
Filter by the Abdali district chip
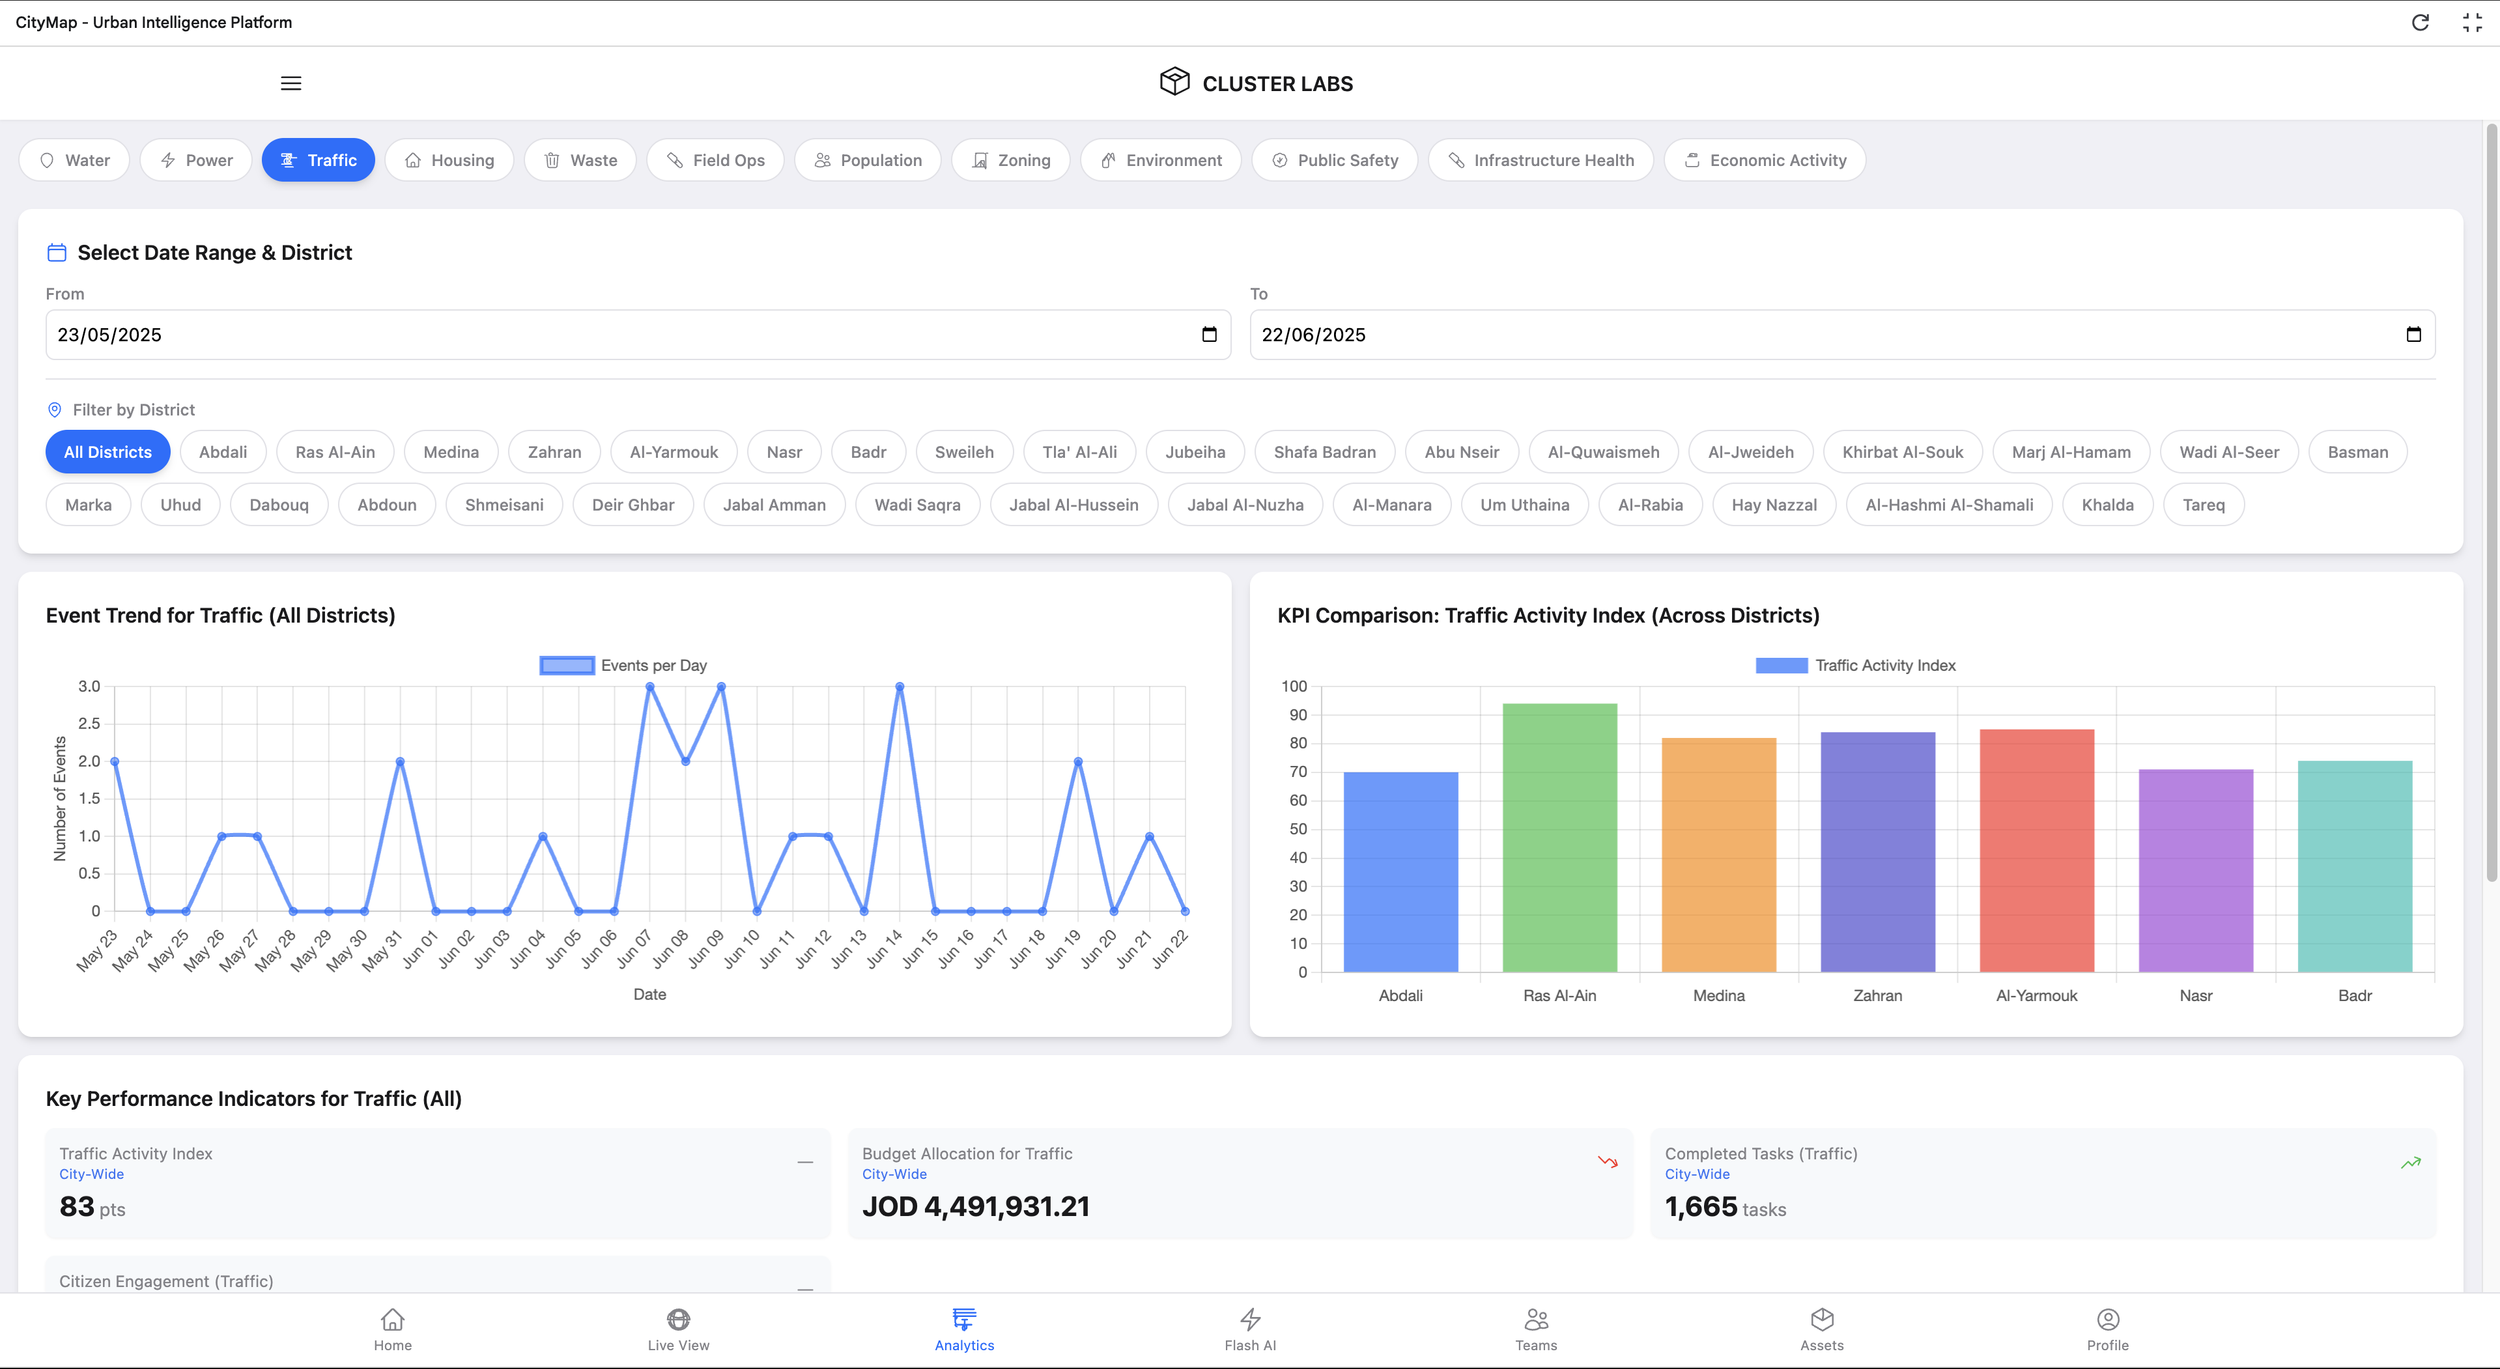pyautogui.click(x=223, y=452)
